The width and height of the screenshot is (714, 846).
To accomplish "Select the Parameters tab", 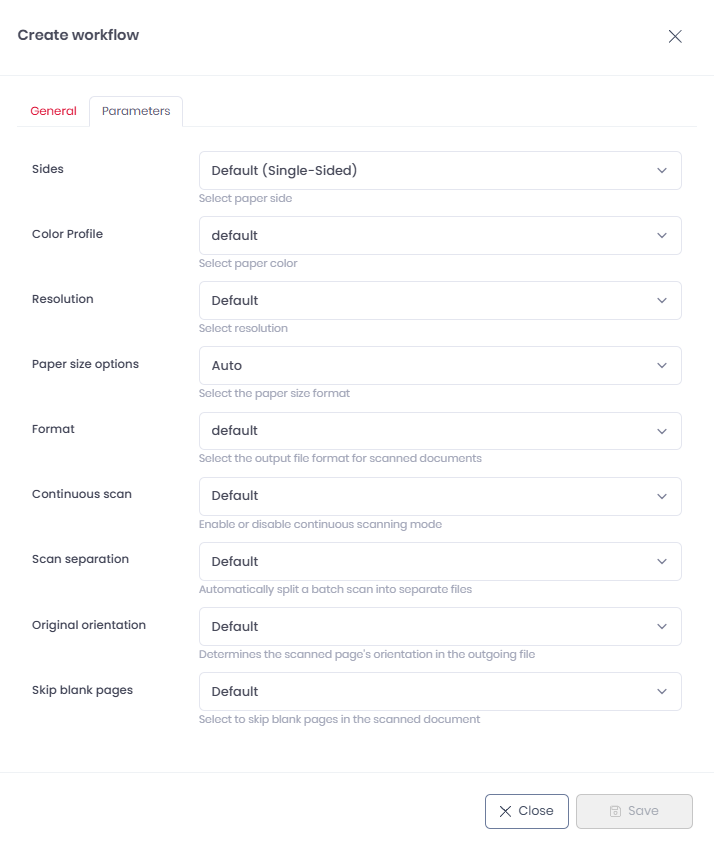I will coord(136,111).
